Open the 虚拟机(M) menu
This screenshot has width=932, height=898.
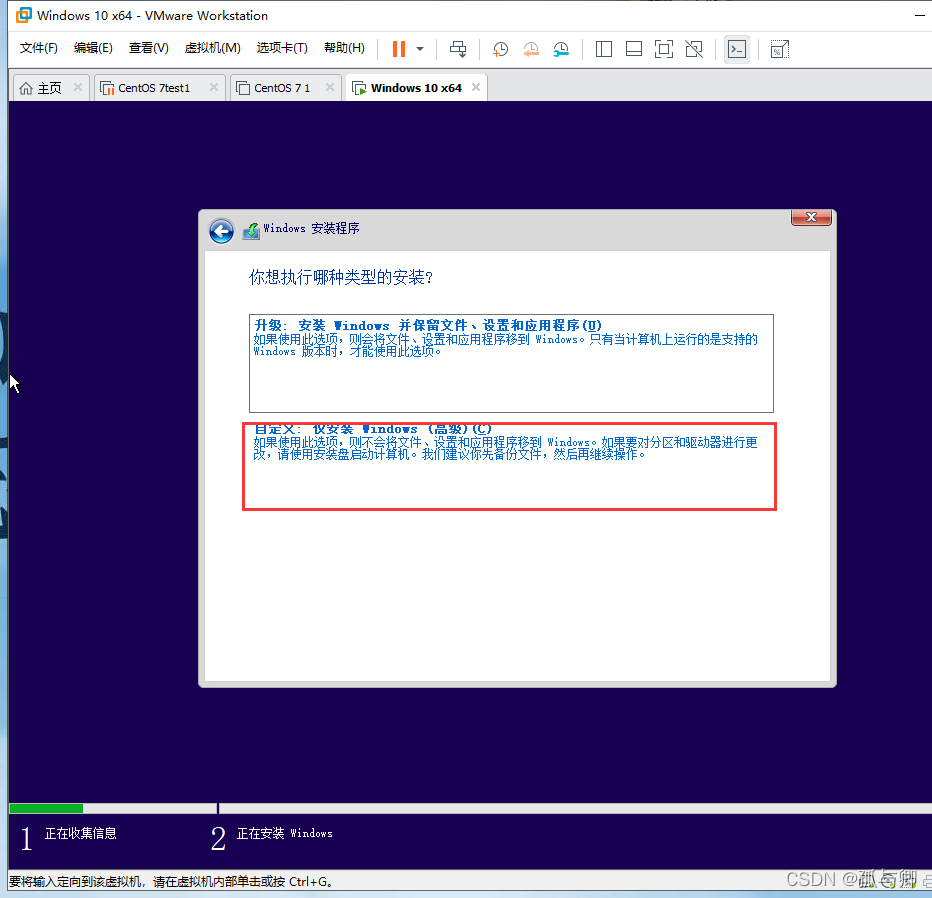(x=213, y=48)
